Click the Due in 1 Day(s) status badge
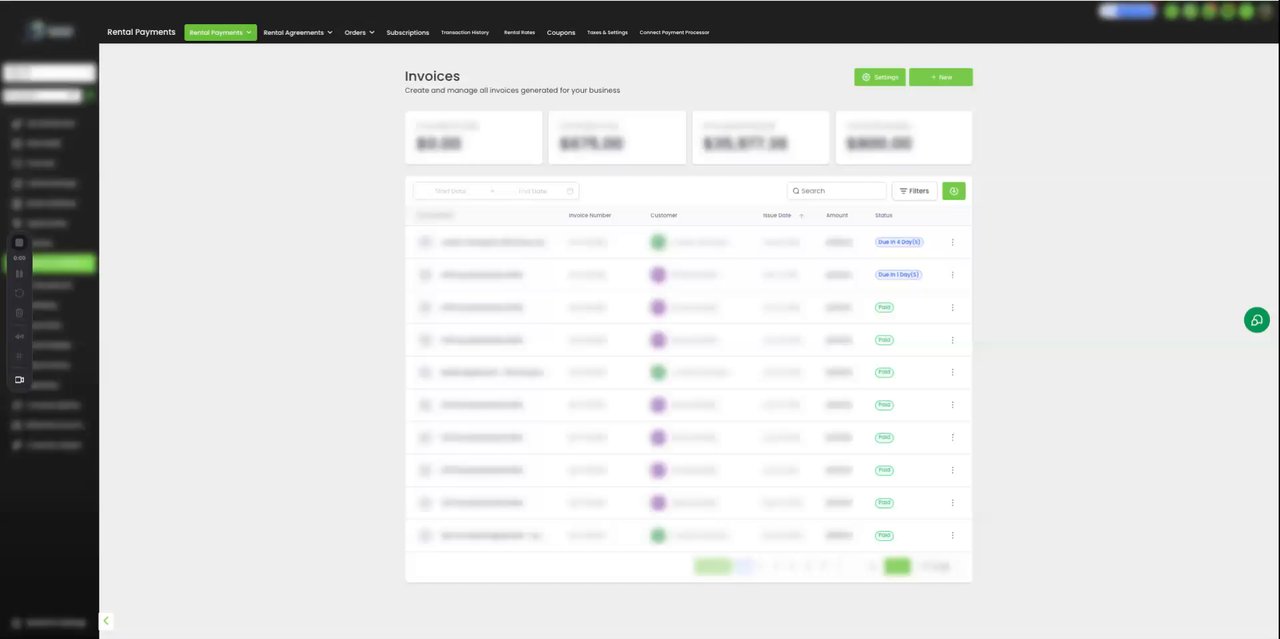This screenshot has width=1280, height=639. tap(898, 274)
